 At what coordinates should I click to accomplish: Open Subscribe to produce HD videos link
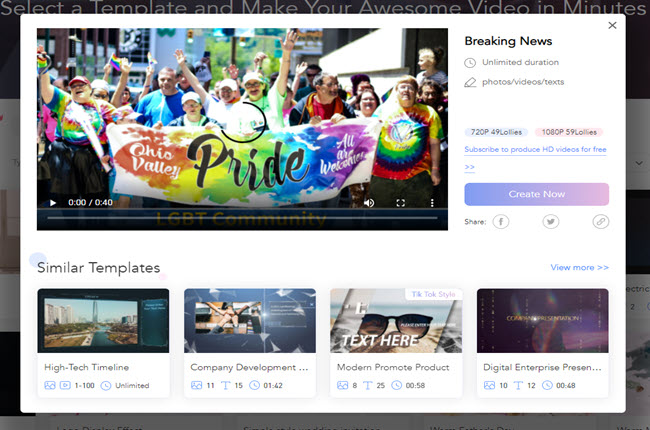pyautogui.click(x=535, y=150)
